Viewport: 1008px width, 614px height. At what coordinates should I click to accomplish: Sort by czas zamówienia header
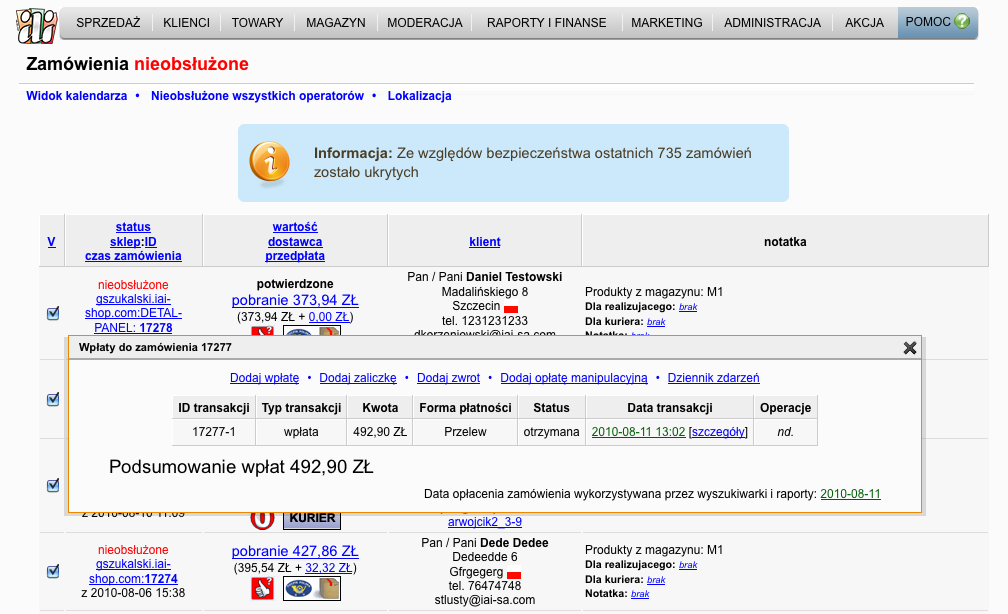tap(133, 256)
